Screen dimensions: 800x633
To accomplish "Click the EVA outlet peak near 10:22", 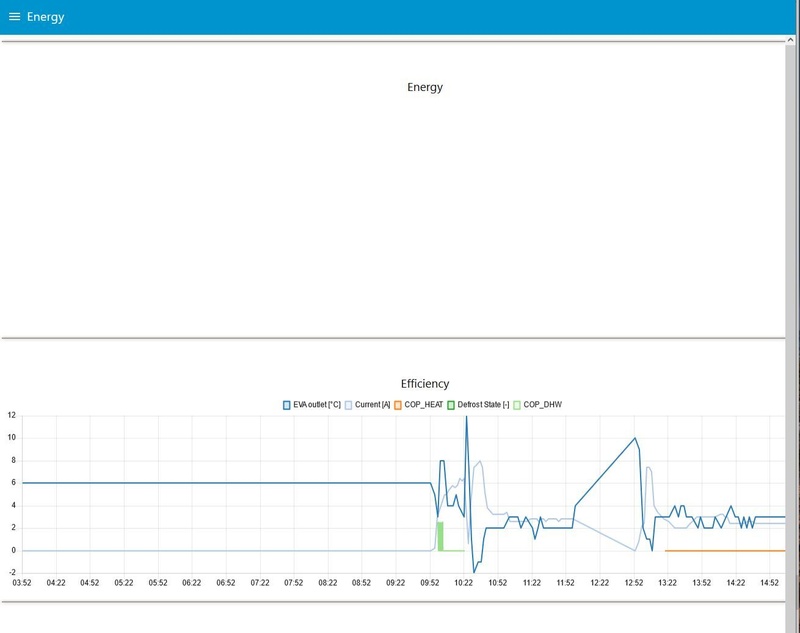I will [x=466, y=418].
